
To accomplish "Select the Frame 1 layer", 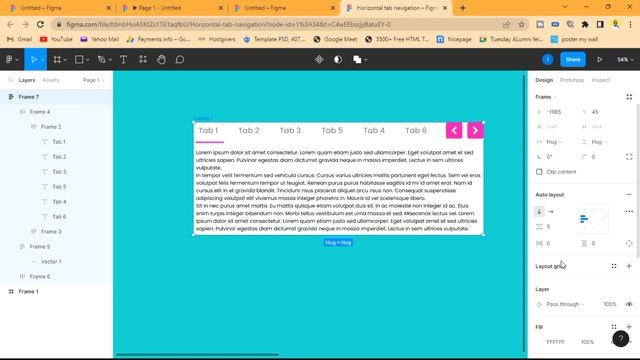I will coord(56,291).
